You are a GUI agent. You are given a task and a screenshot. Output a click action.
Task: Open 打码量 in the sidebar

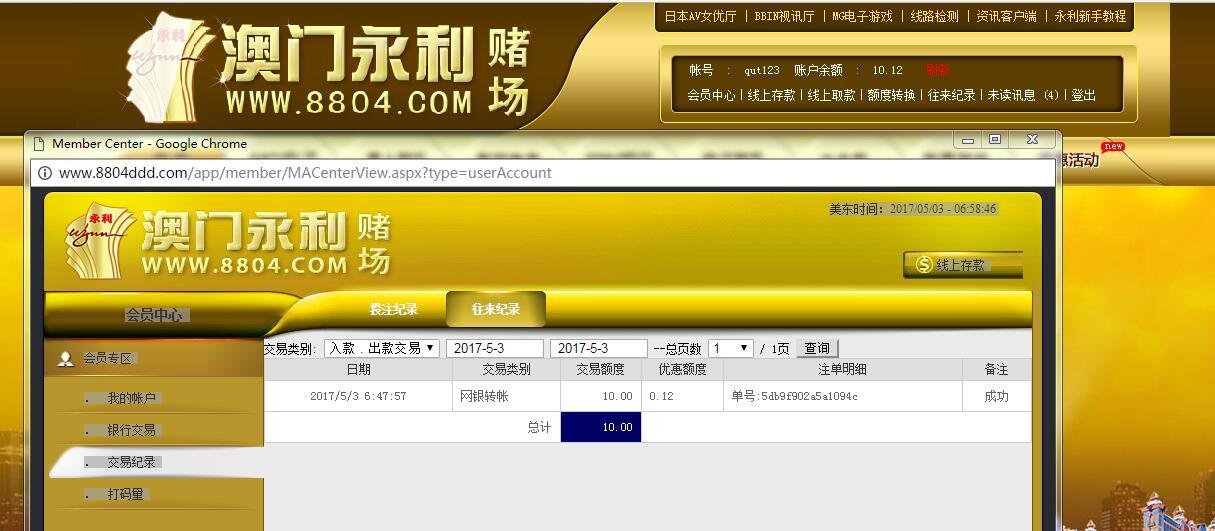(126, 494)
